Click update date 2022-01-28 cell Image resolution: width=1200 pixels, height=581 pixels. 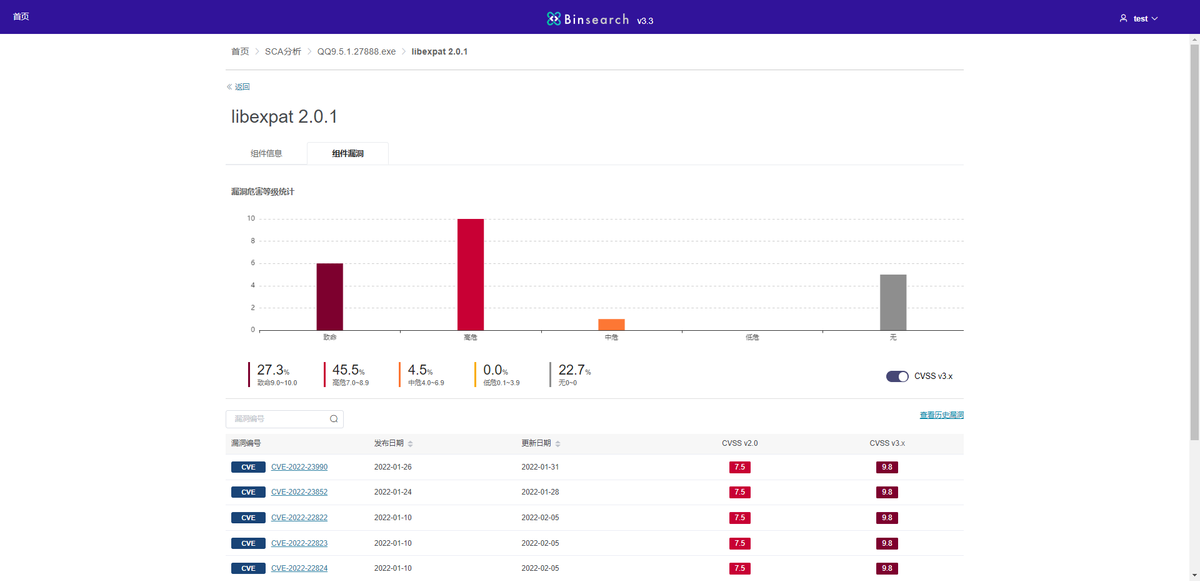pos(540,492)
